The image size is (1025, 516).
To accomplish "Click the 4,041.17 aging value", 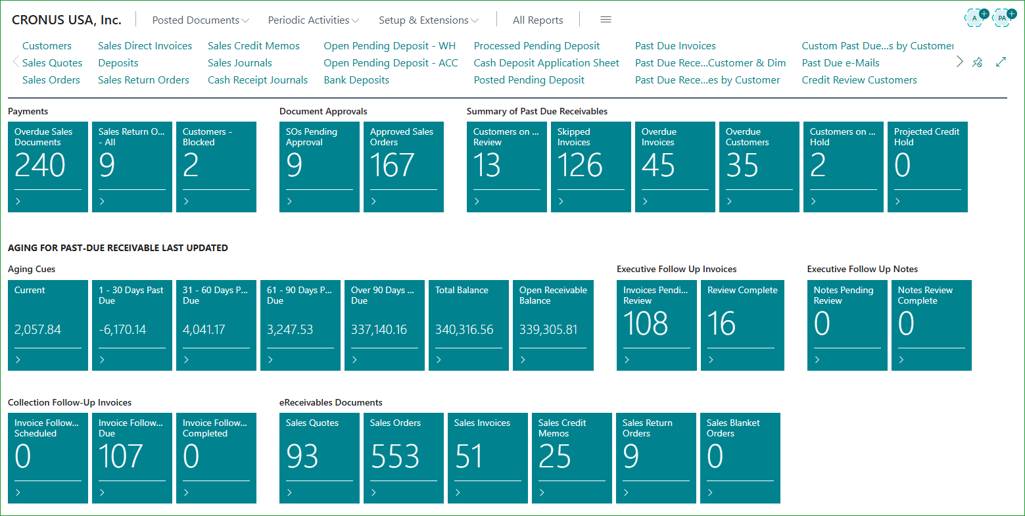I will pos(204,330).
